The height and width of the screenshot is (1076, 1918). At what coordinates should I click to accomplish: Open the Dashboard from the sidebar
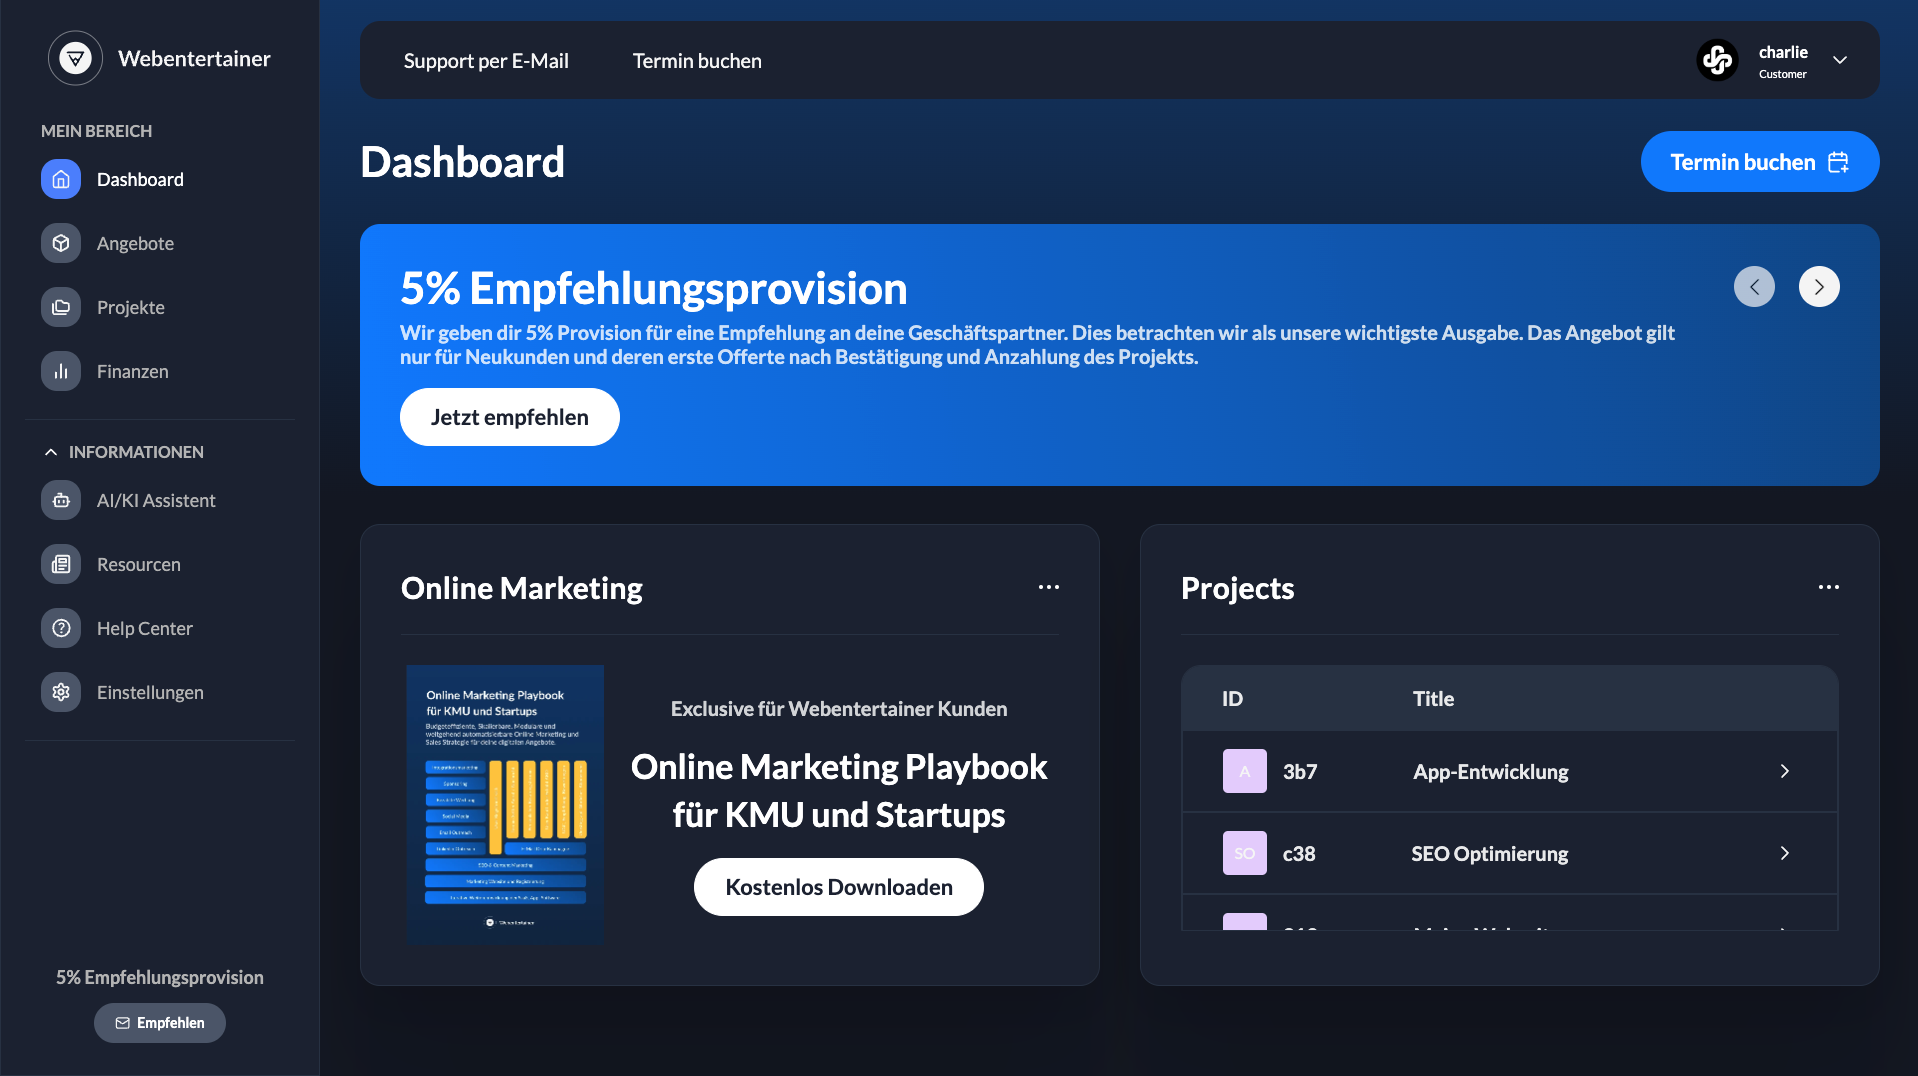(140, 179)
